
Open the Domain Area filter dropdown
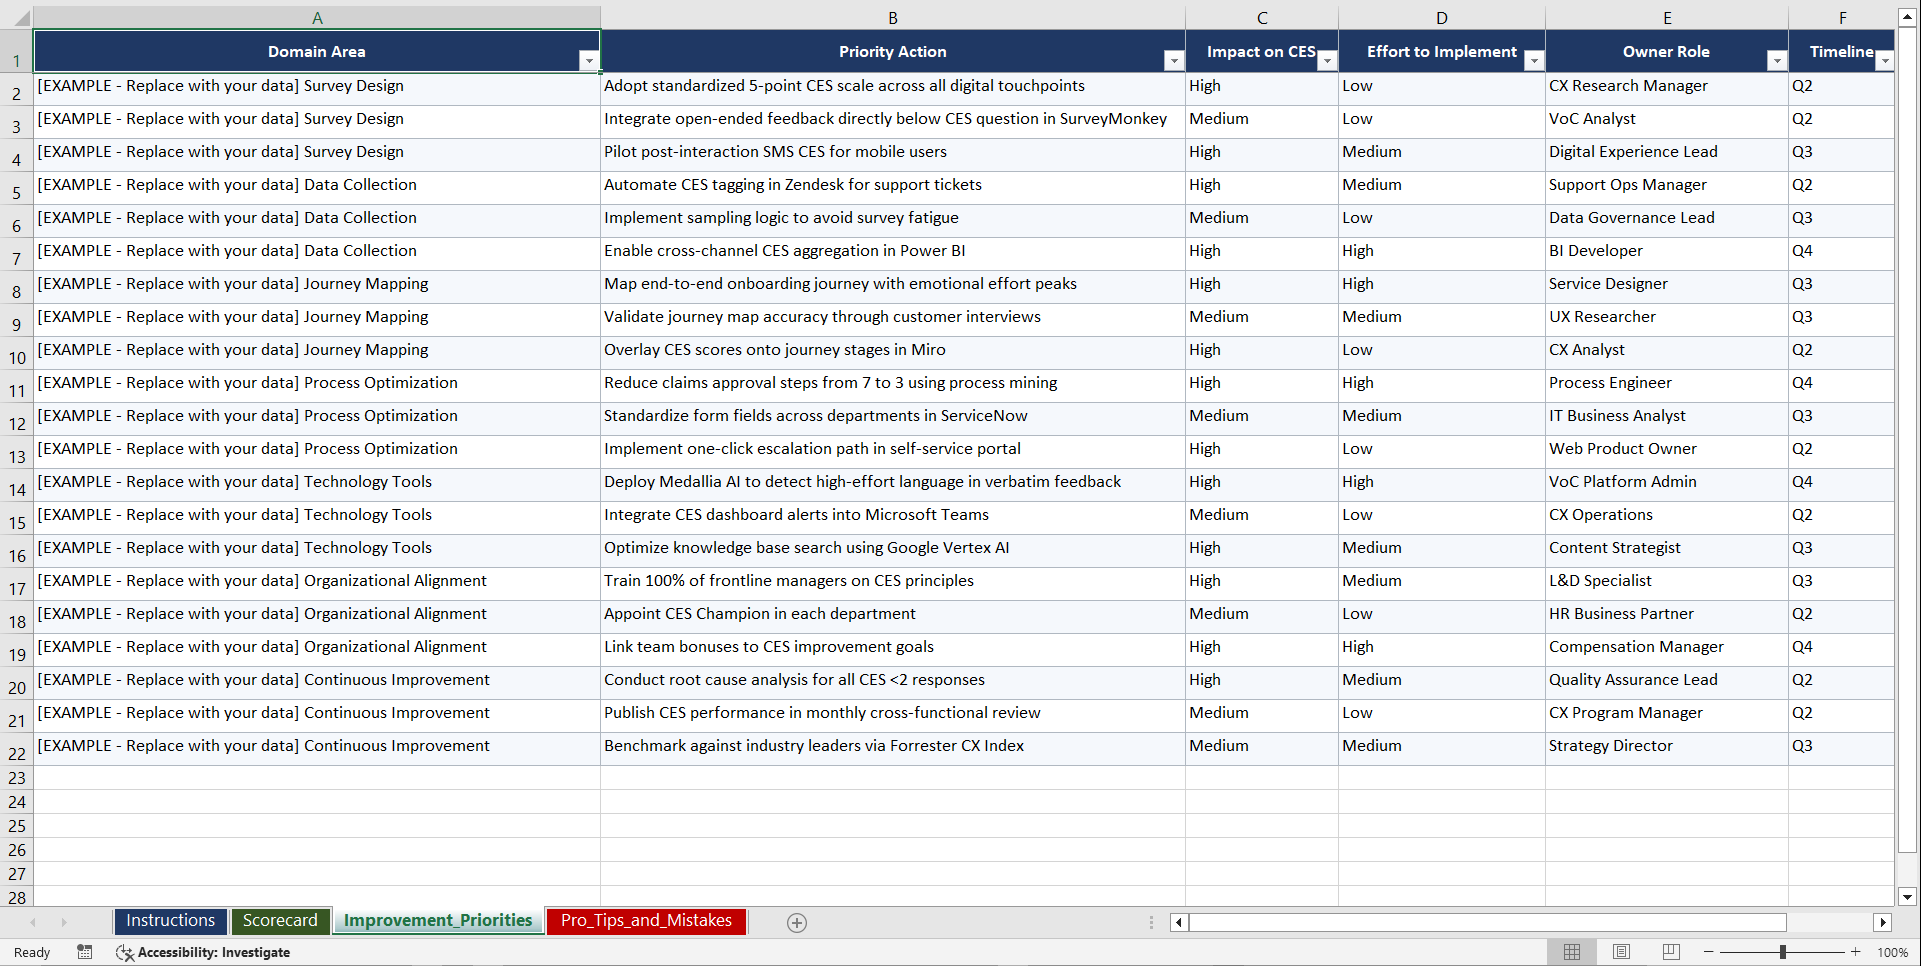(x=590, y=60)
